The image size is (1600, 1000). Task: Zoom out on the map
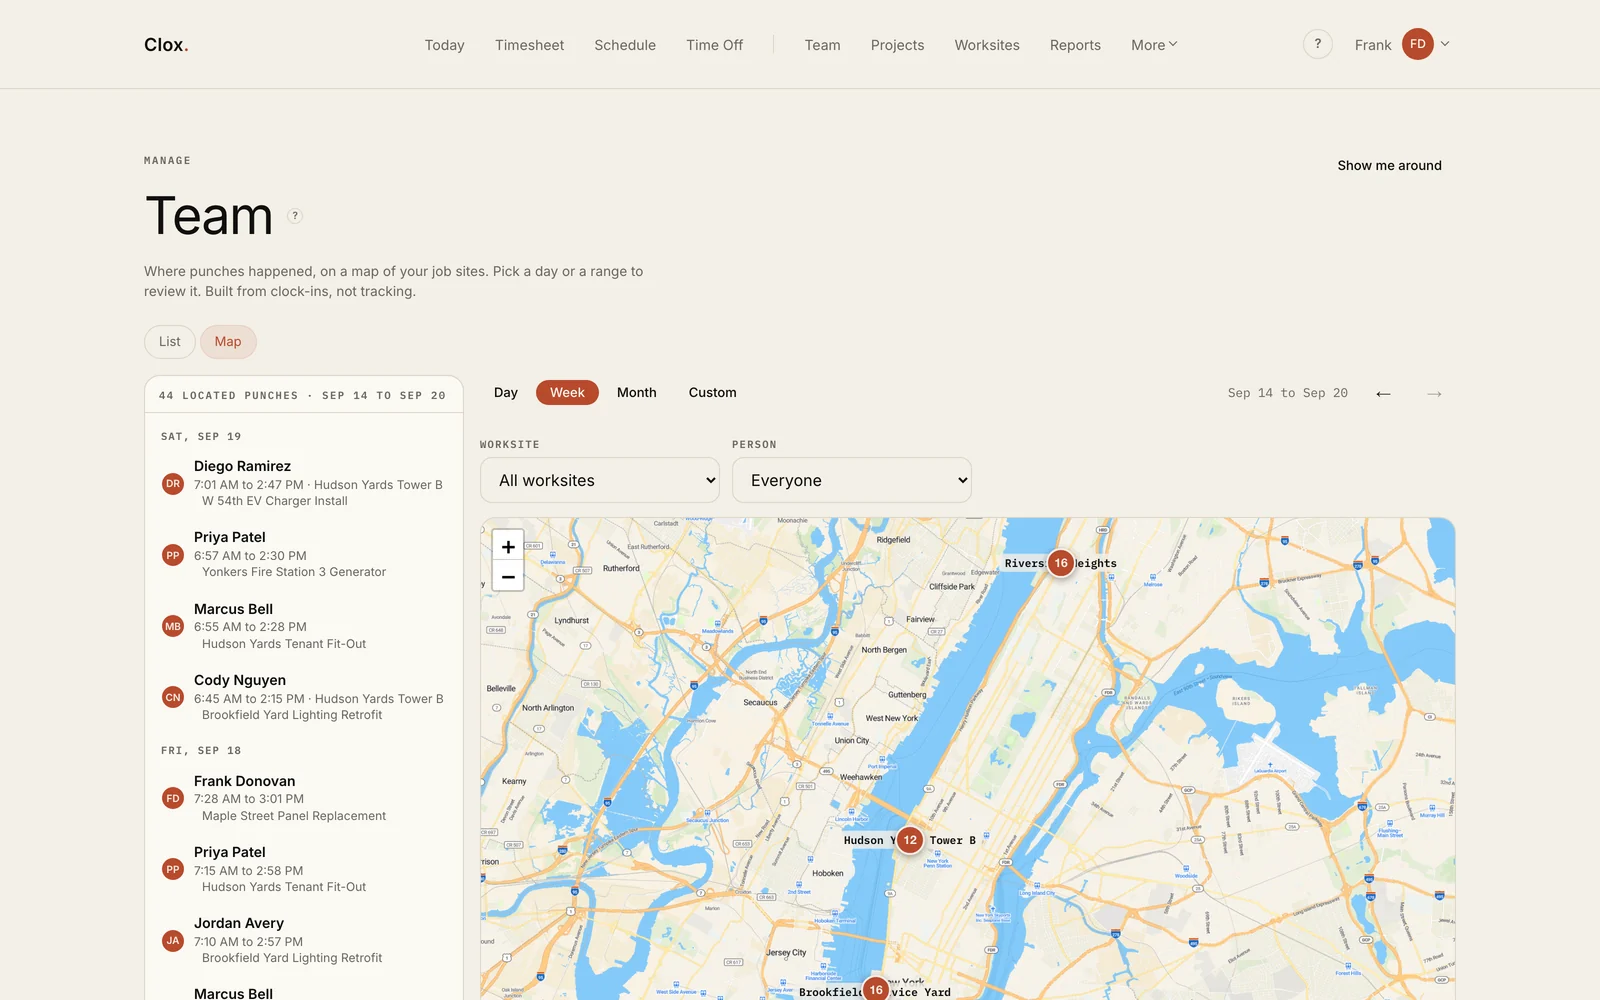click(x=508, y=576)
